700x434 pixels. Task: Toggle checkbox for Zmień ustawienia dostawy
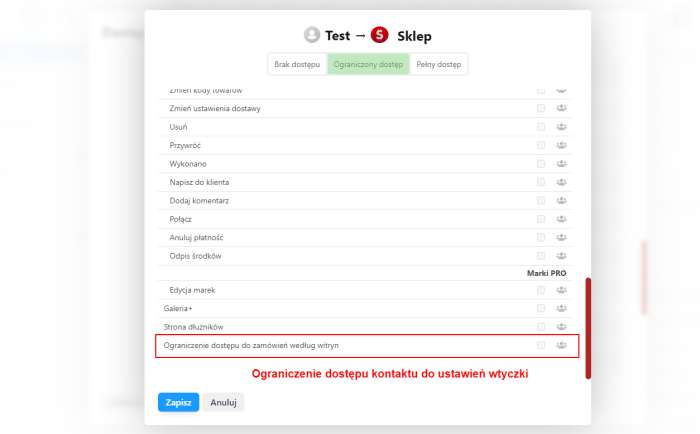coord(541,108)
